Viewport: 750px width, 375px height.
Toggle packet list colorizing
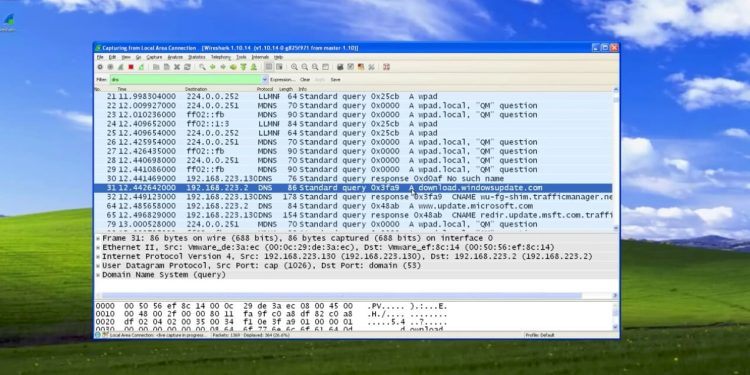pyautogui.click(x=269, y=67)
